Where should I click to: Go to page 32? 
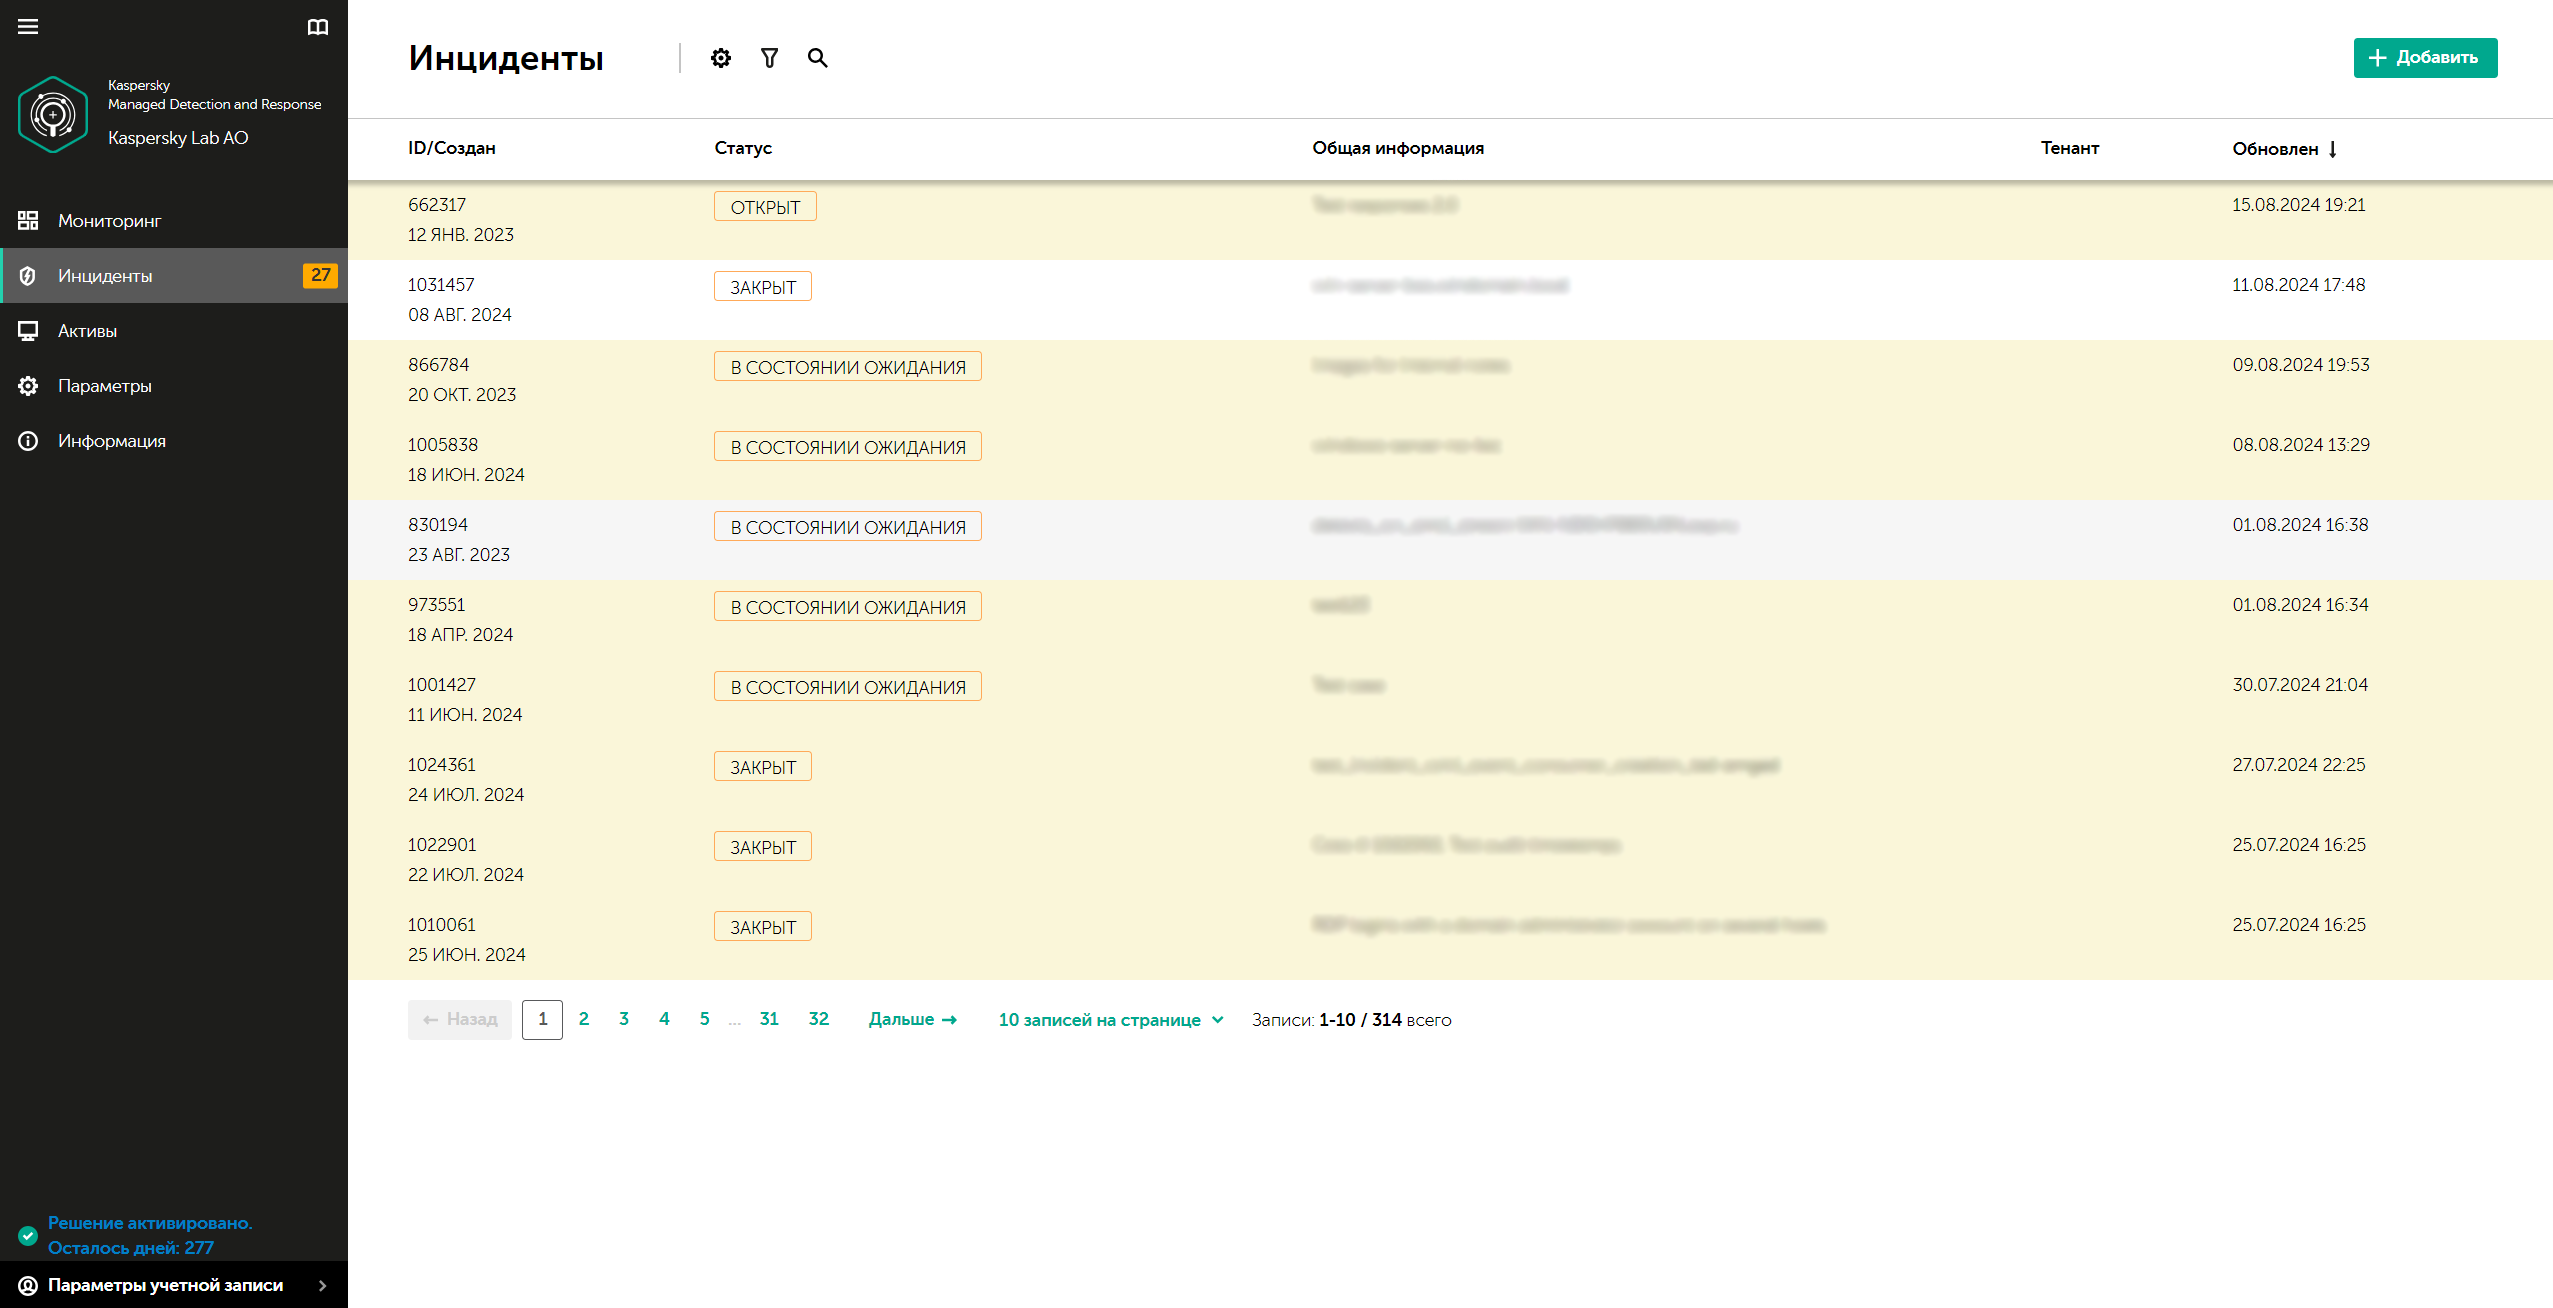(818, 1019)
